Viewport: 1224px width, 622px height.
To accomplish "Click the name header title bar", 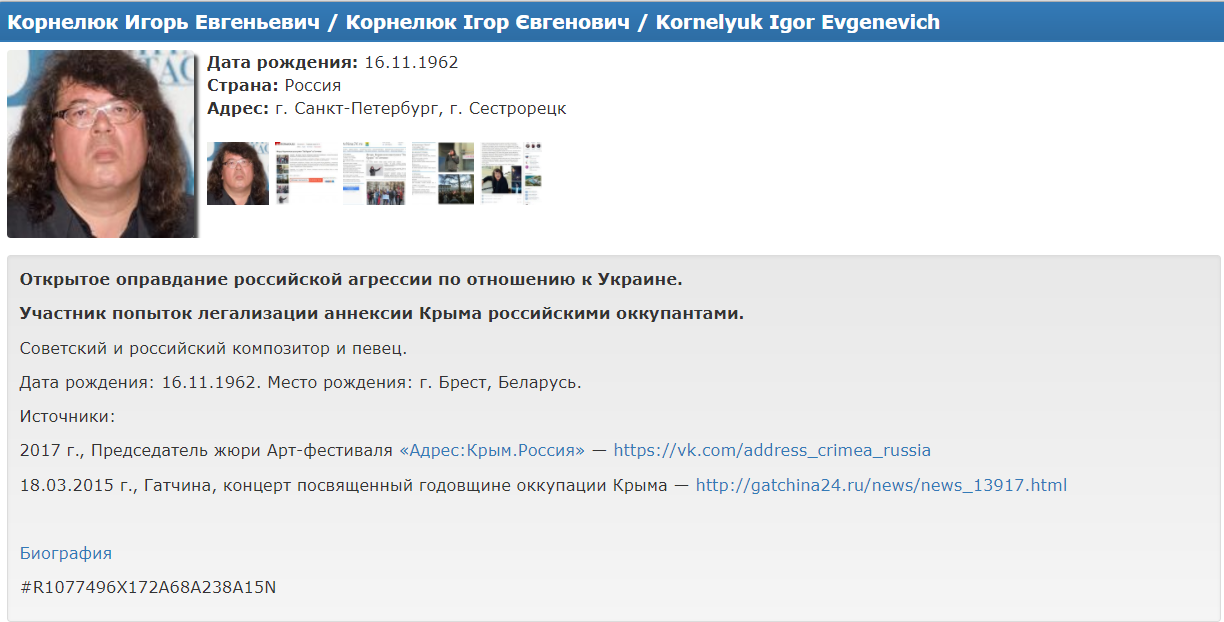I will coord(474,22).
